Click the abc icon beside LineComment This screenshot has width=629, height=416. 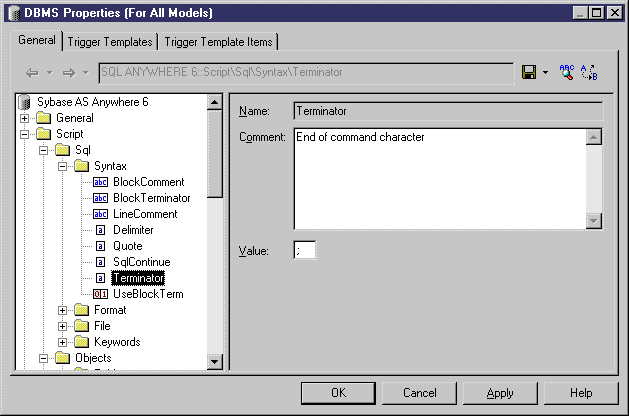[x=100, y=214]
